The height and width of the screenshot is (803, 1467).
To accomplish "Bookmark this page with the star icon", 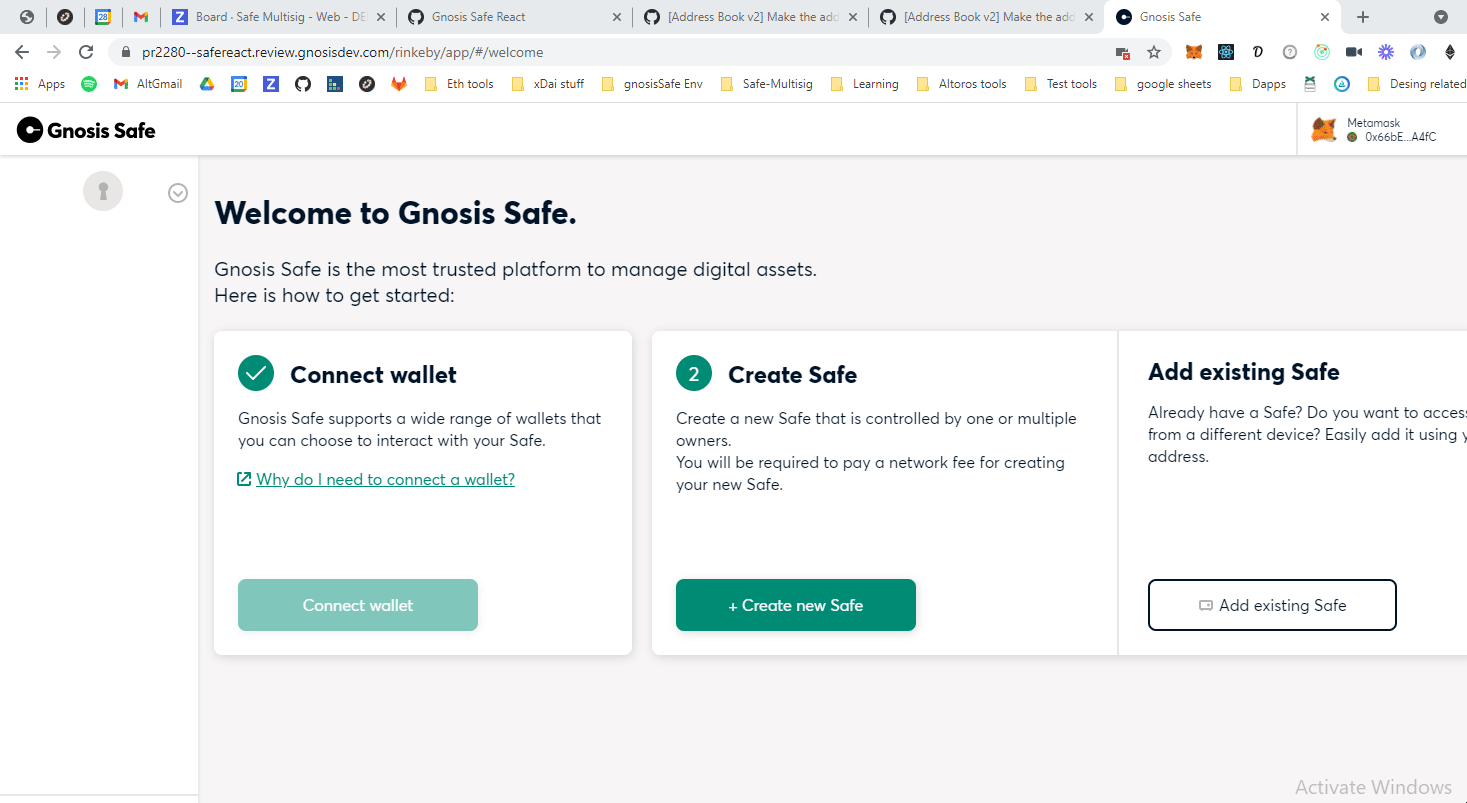I will tap(1153, 52).
